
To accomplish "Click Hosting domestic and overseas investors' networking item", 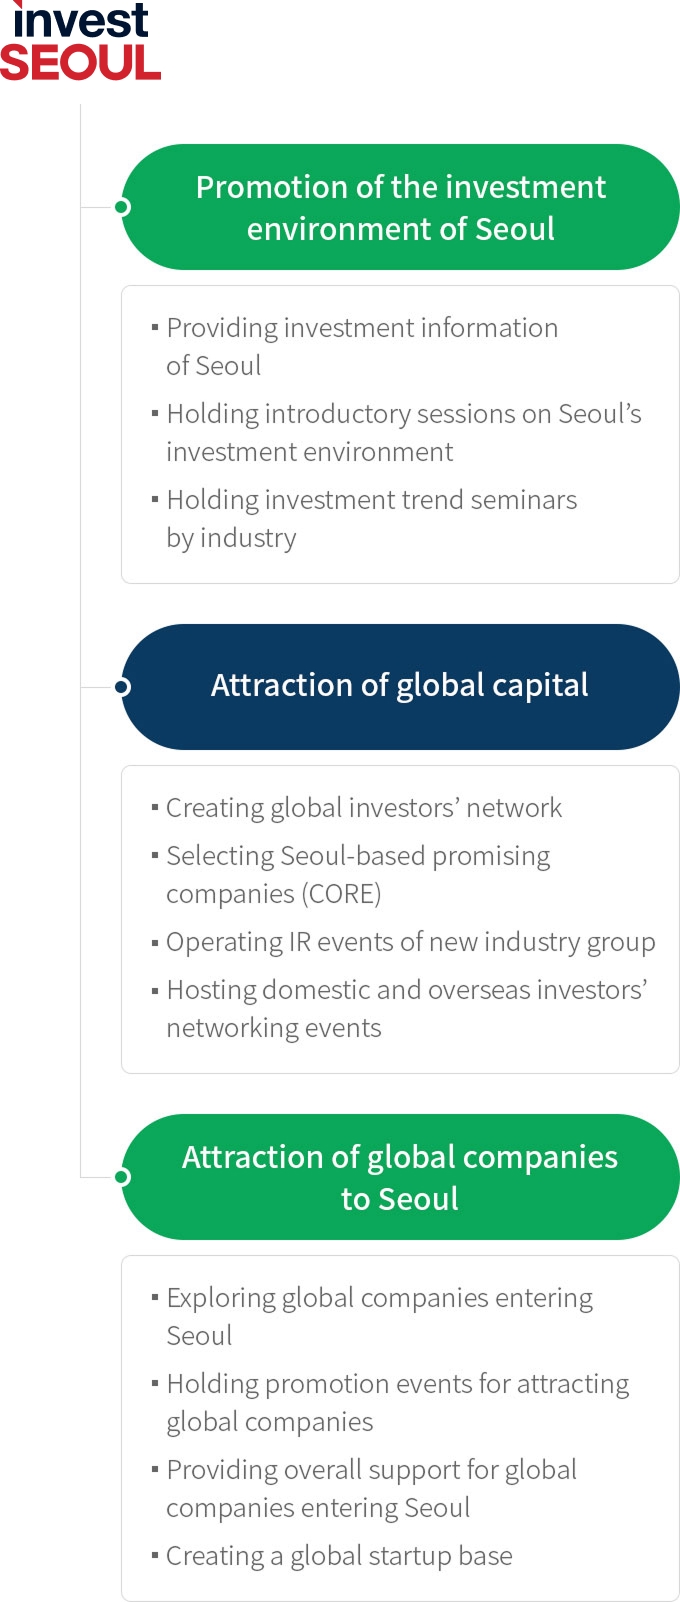I will click(400, 1009).
